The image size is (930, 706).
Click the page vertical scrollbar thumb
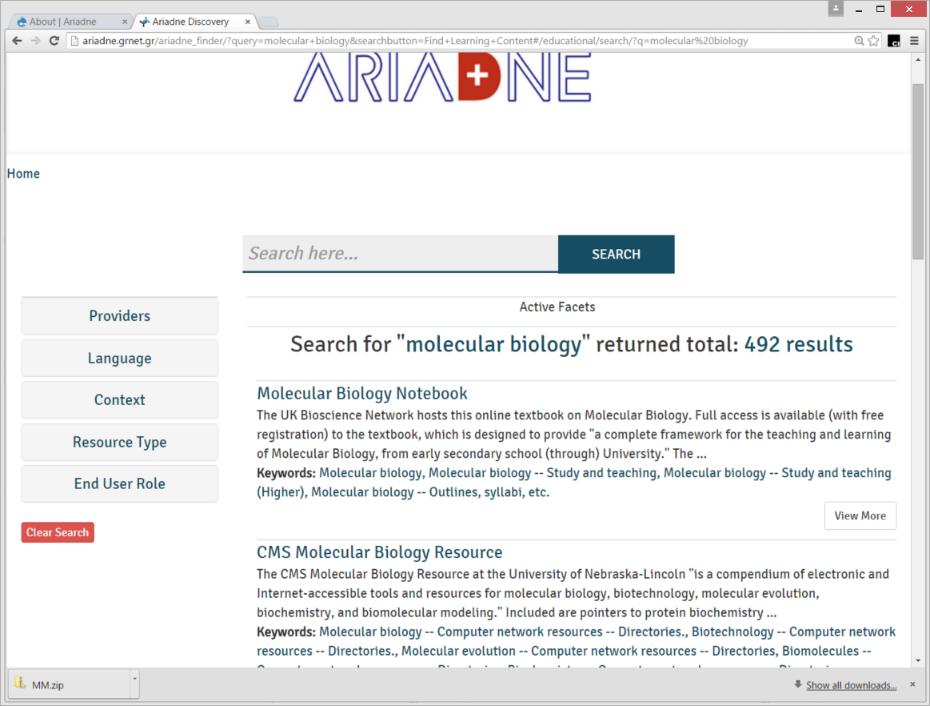(918, 171)
